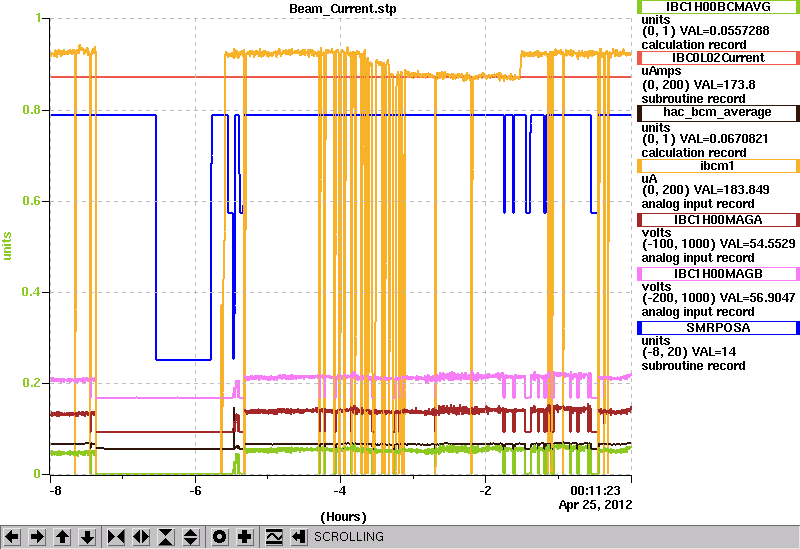Click the -4 x-axis tick label
800x549 pixels.
pyautogui.click(x=340, y=491)
